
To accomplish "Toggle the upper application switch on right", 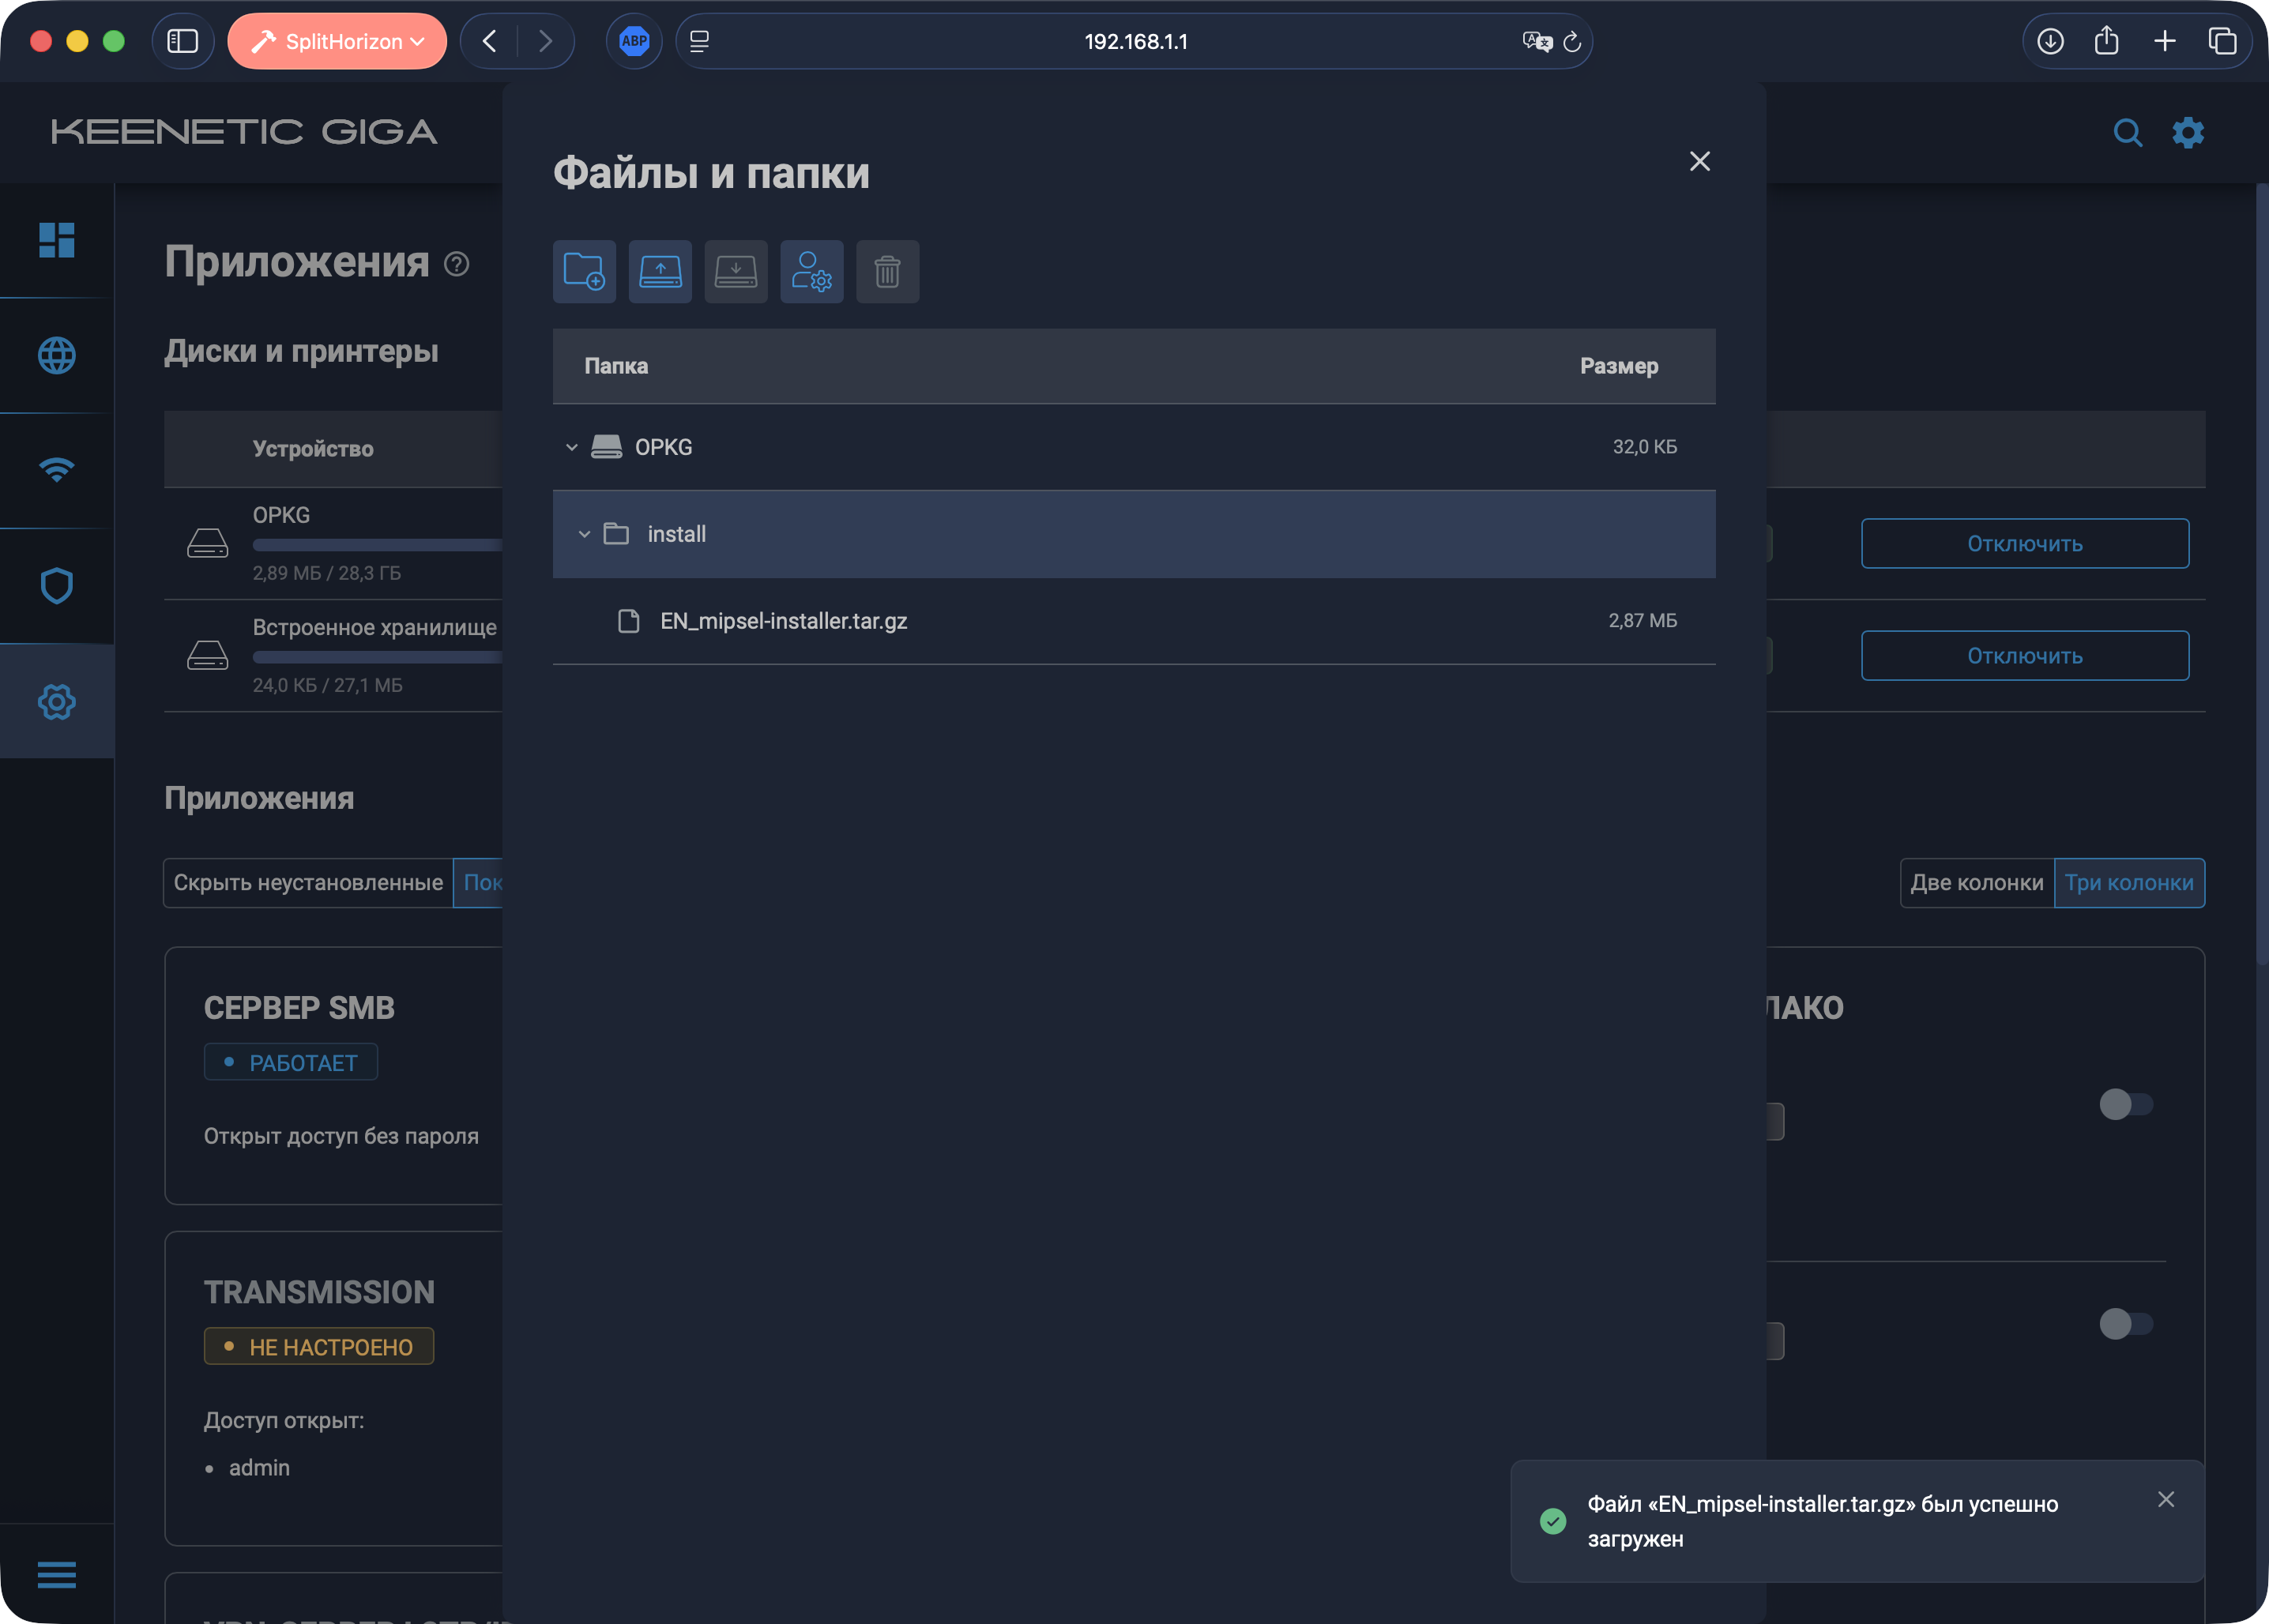I will 2126,1104.
